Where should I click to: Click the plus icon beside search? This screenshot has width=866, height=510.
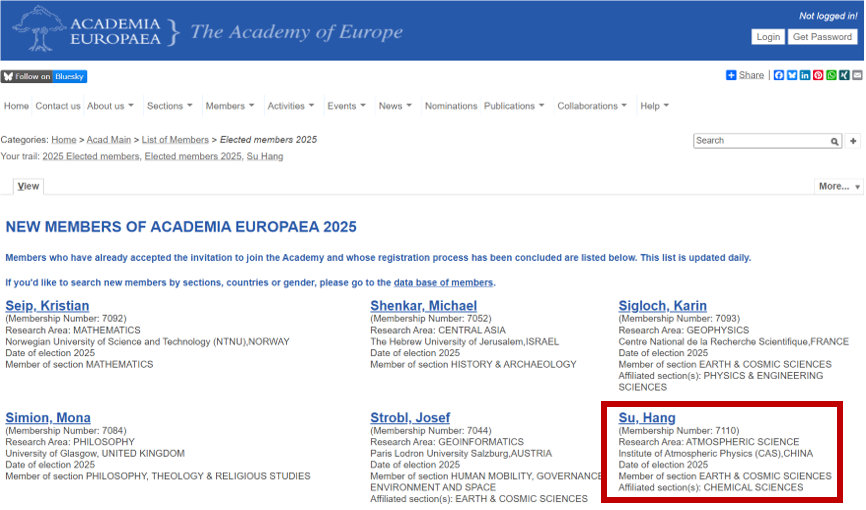853,141
